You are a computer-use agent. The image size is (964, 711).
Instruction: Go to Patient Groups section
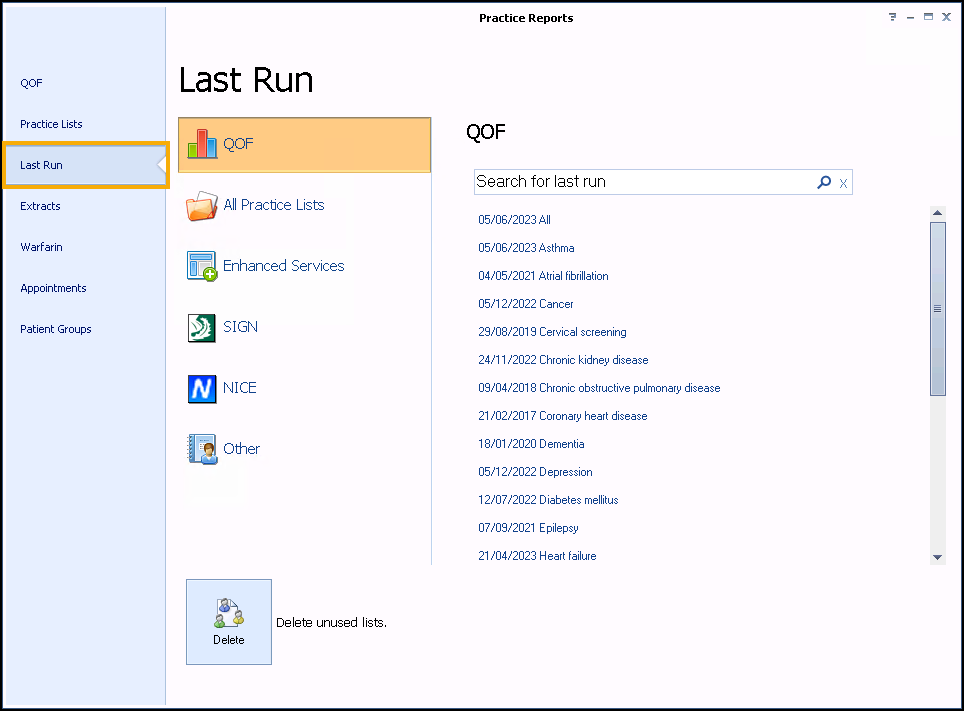tap(56, 329)
